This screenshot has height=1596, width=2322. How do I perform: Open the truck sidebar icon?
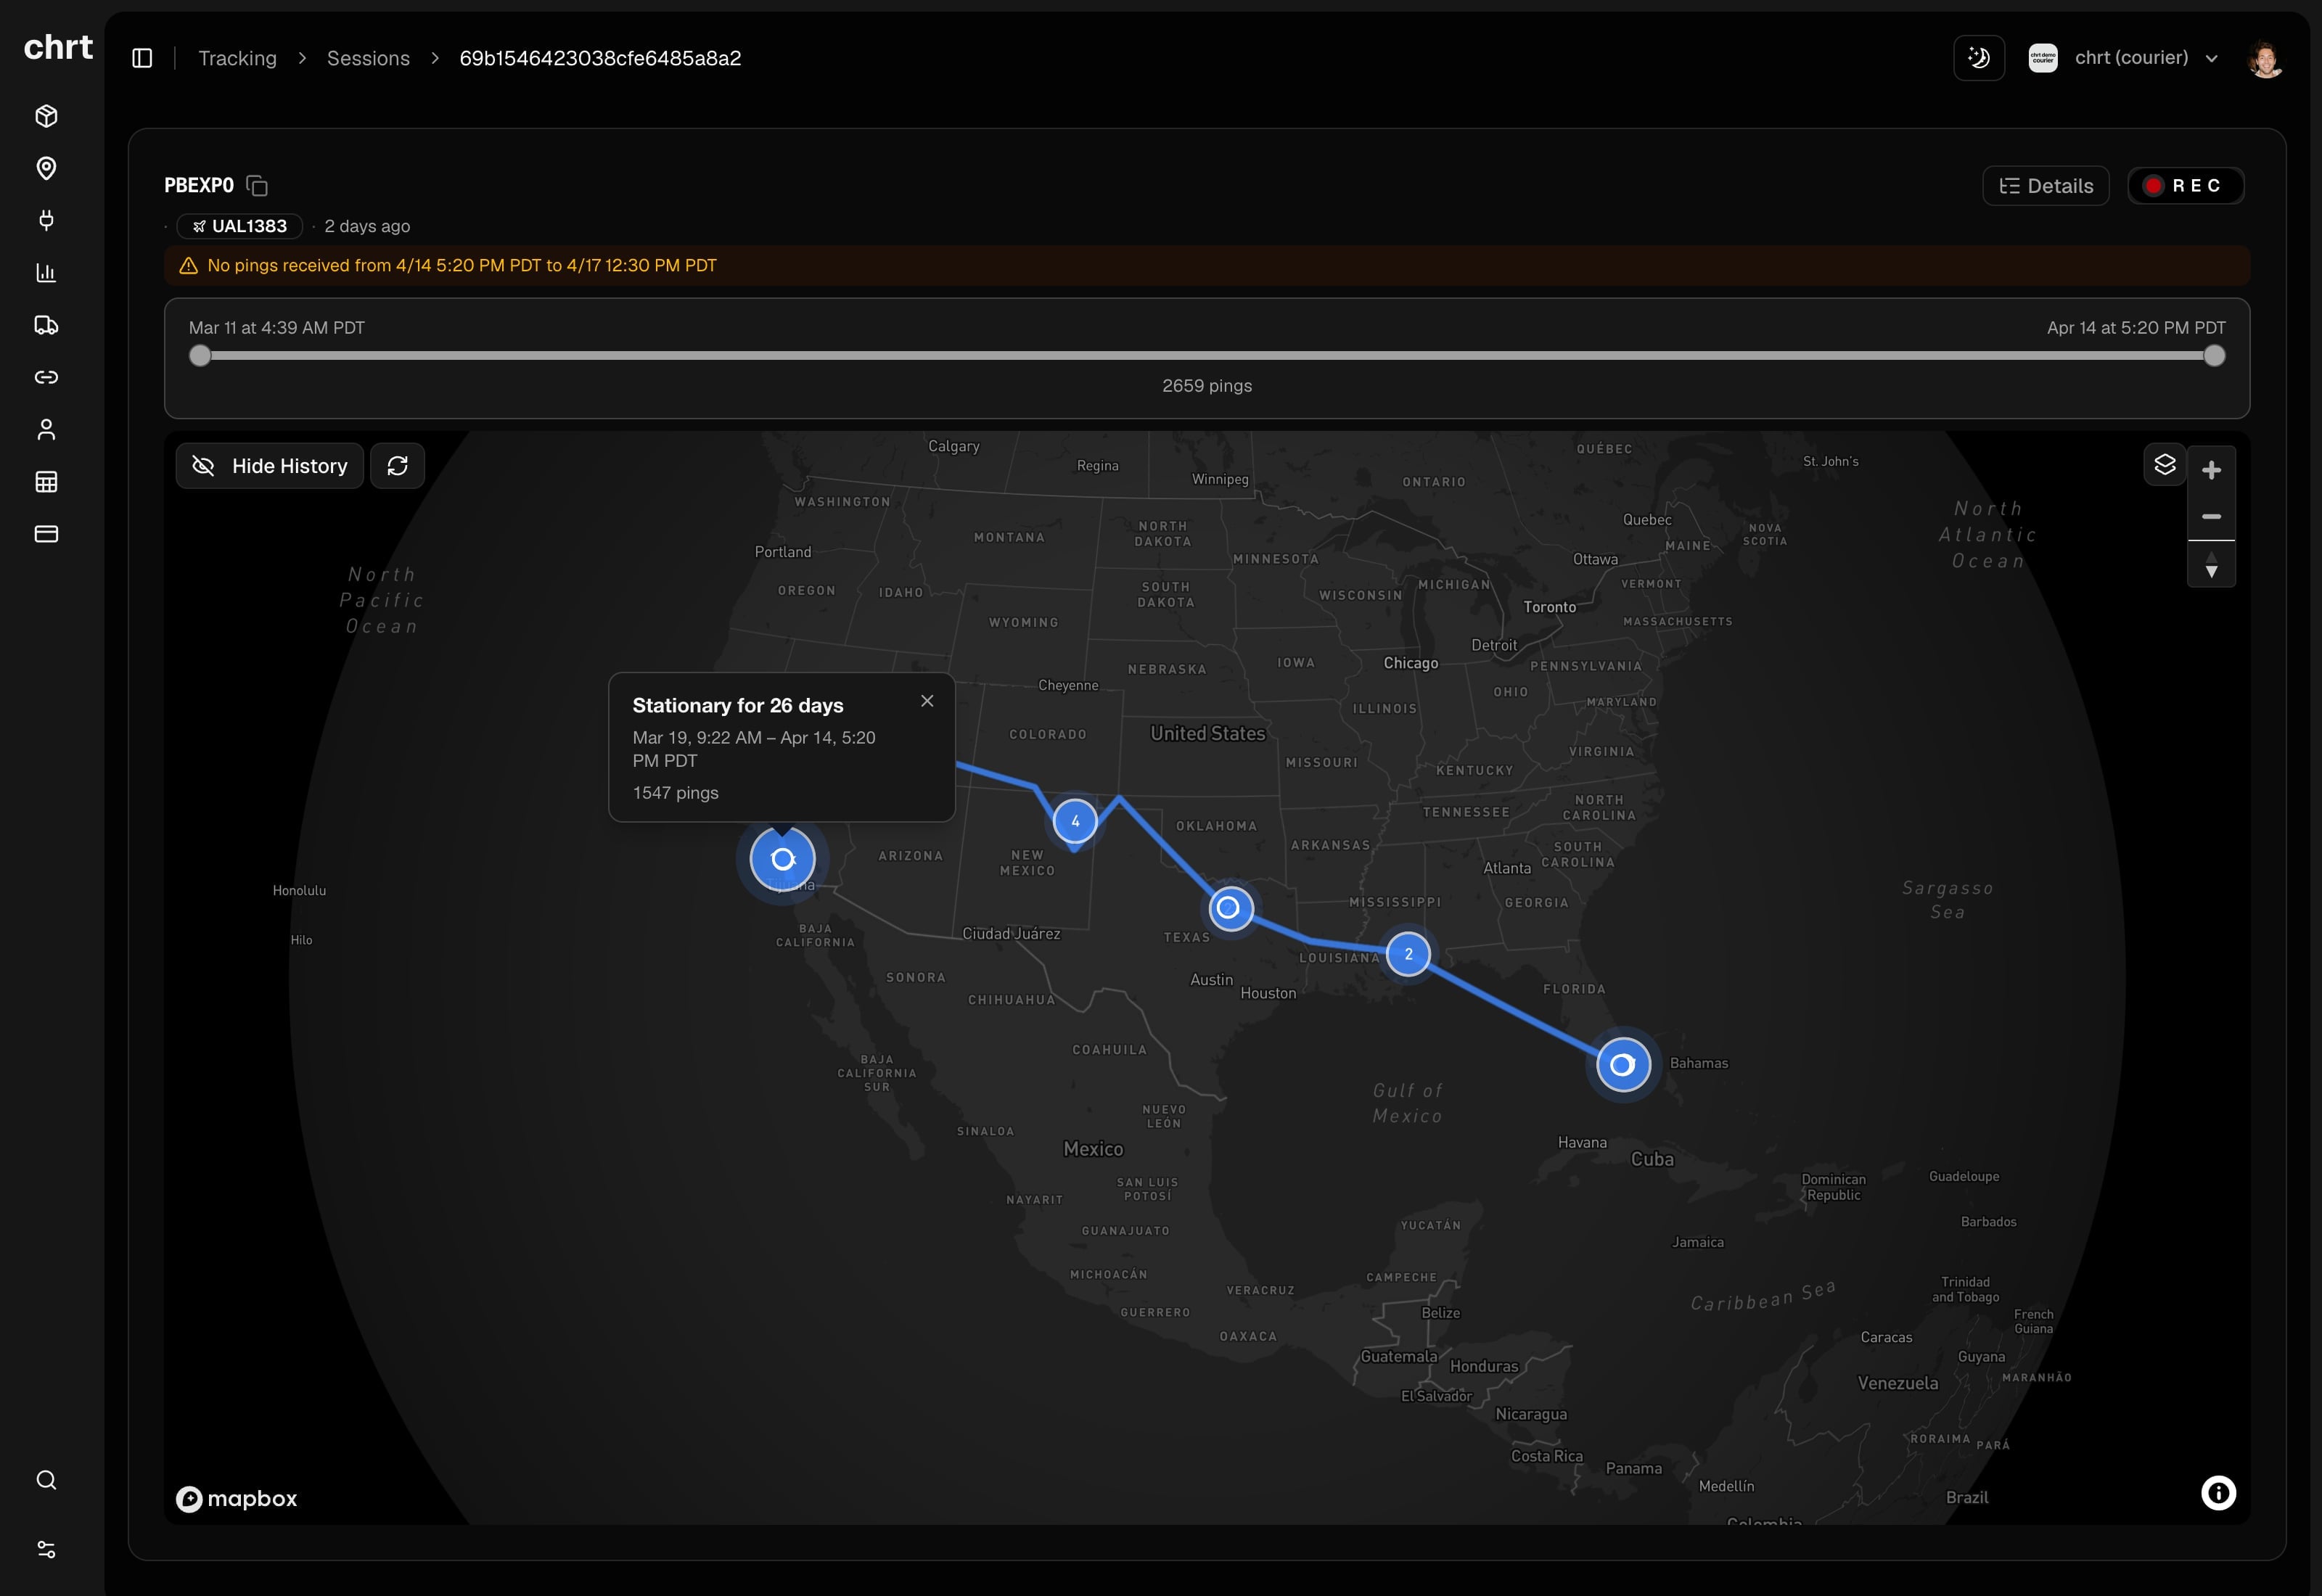click(x=46, y=325)
